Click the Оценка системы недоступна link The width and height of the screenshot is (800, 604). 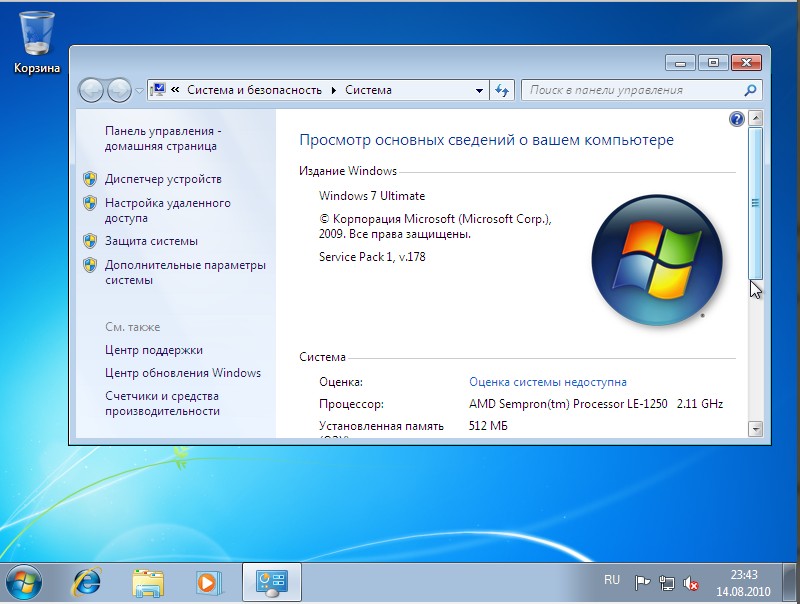[x=547, y=382]
